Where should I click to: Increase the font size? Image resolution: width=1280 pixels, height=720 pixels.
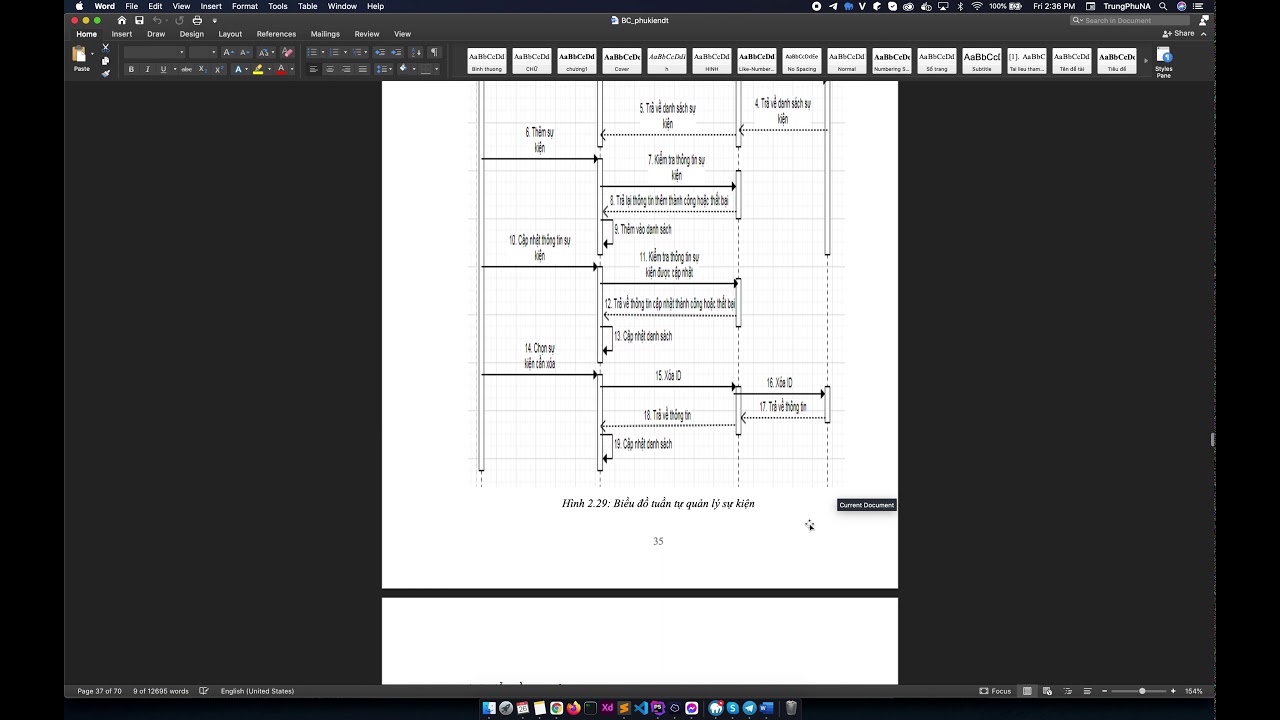click(x=228, y=52)
